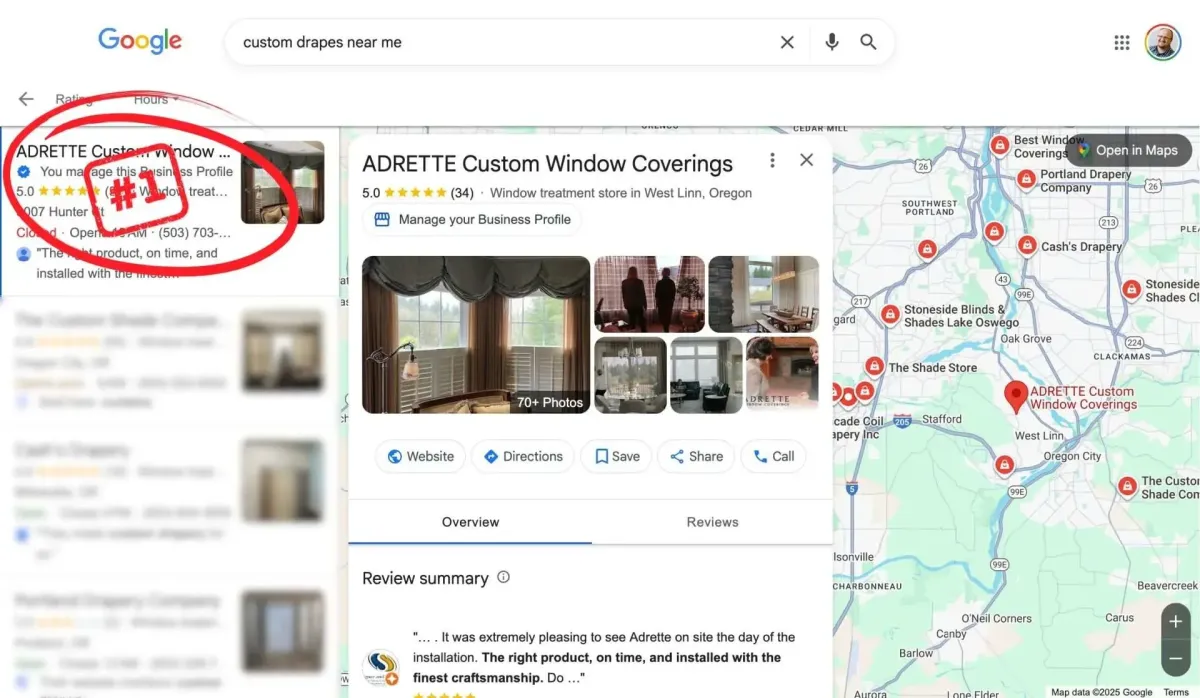Click Manage your Business Profile
This screenshot has width=1200, height=698.
[472, 220]
